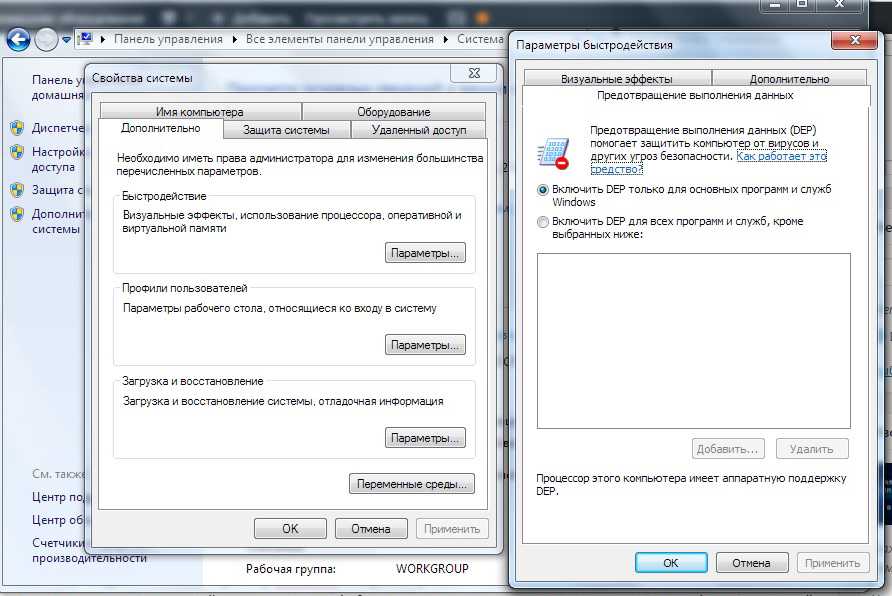Close the Параметры быстродействия dialog
Viewport: 892px width, 596px height.
tap(854, 40)
